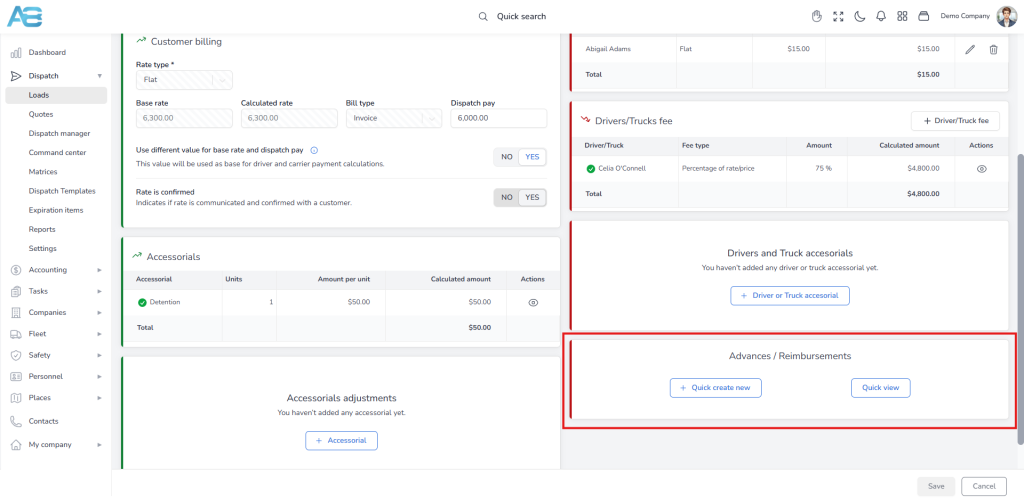Image resolution: width=1024 pixels, height=503 pixels.
Task: View Celia O'Connell fee eye icon
Action: point(981,169)
